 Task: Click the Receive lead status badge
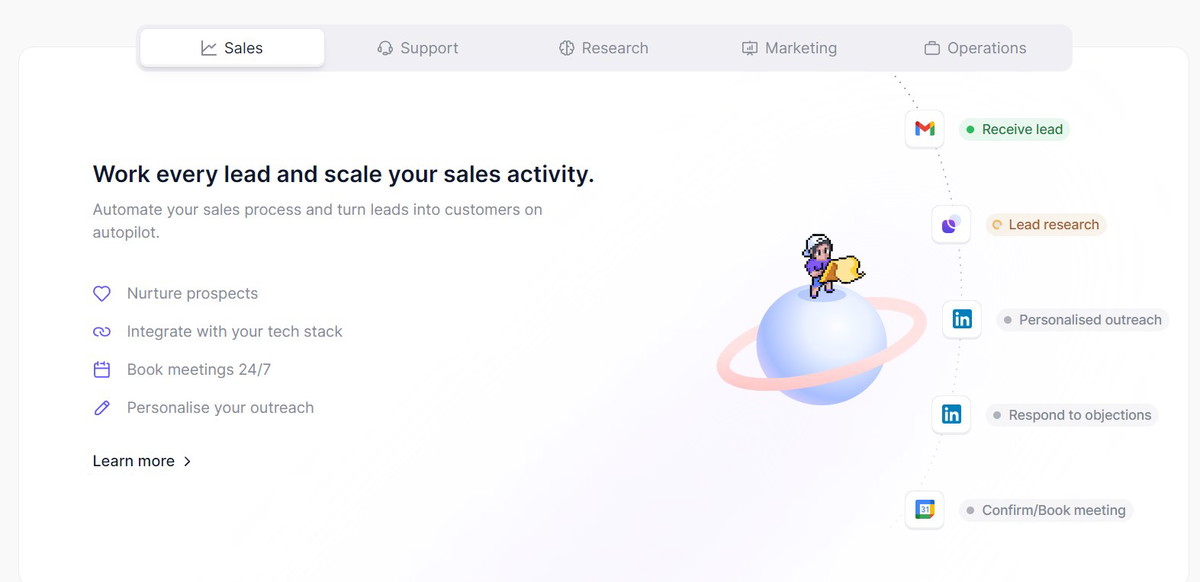[x=1014, y=129]
